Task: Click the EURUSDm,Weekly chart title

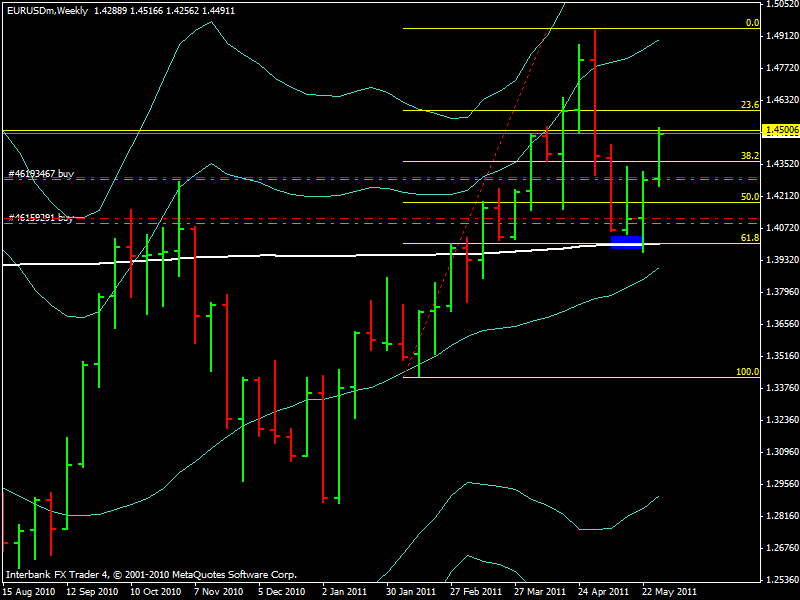Action: 45,10
